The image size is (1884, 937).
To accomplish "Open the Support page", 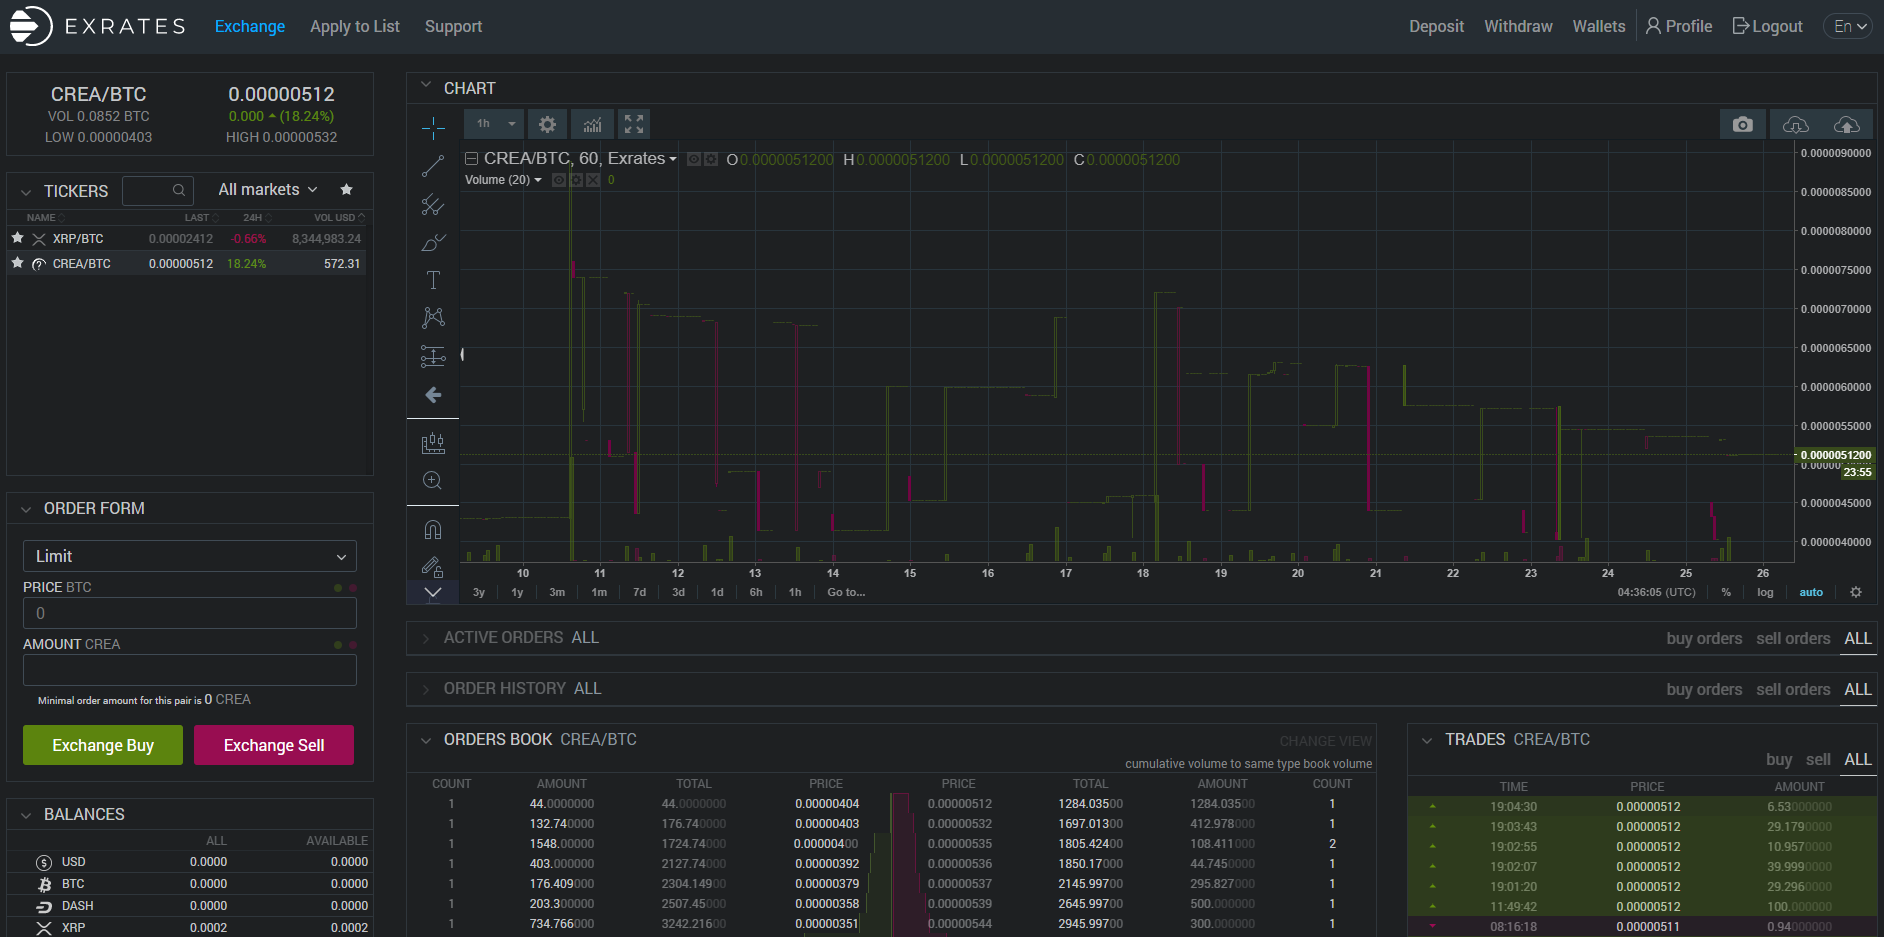I will click(x=453, y=27).
